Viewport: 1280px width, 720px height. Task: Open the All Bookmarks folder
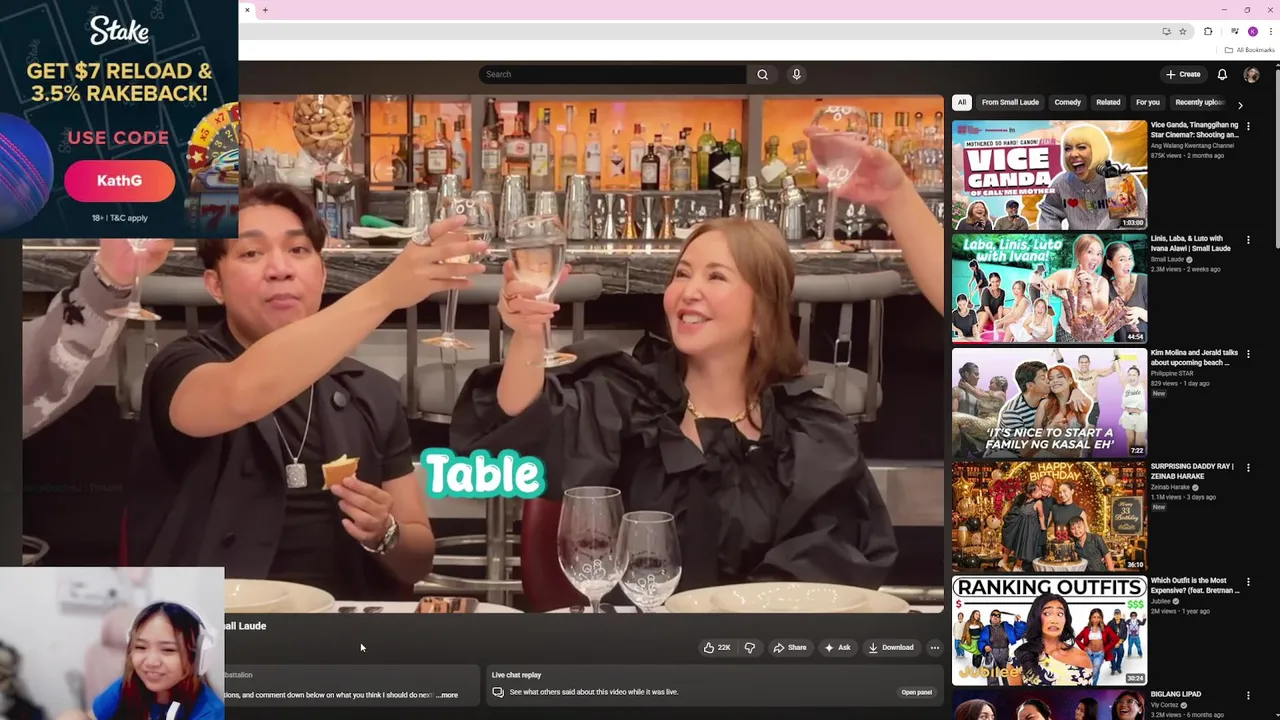pos(1250,50)
